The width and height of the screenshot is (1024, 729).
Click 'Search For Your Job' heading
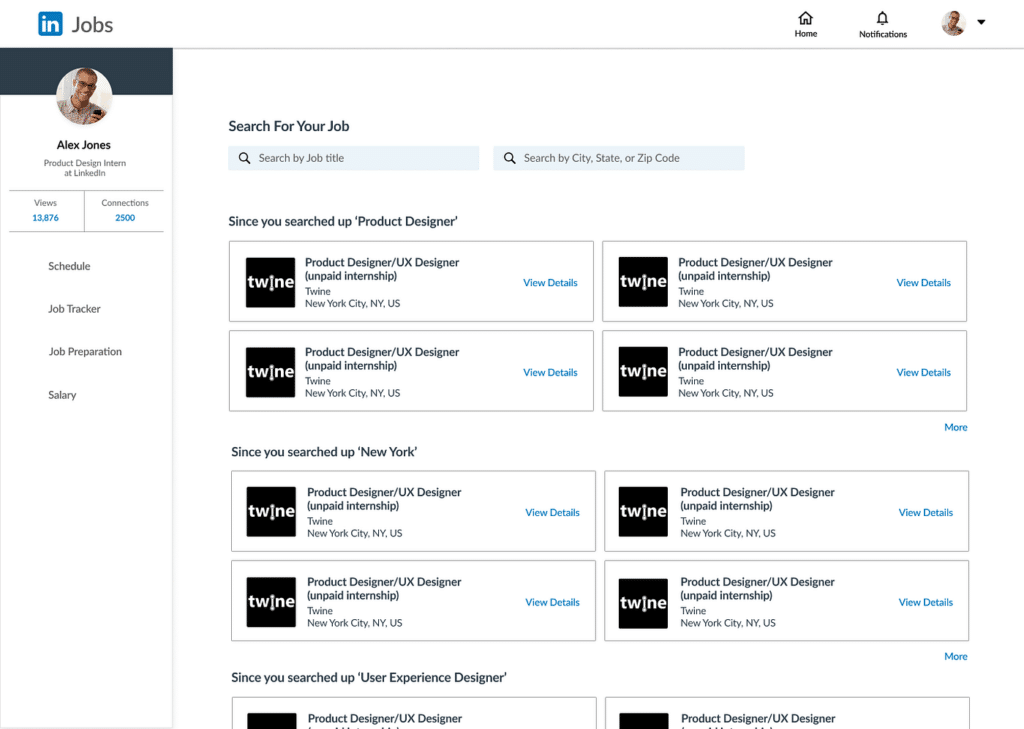coord(289,126)
